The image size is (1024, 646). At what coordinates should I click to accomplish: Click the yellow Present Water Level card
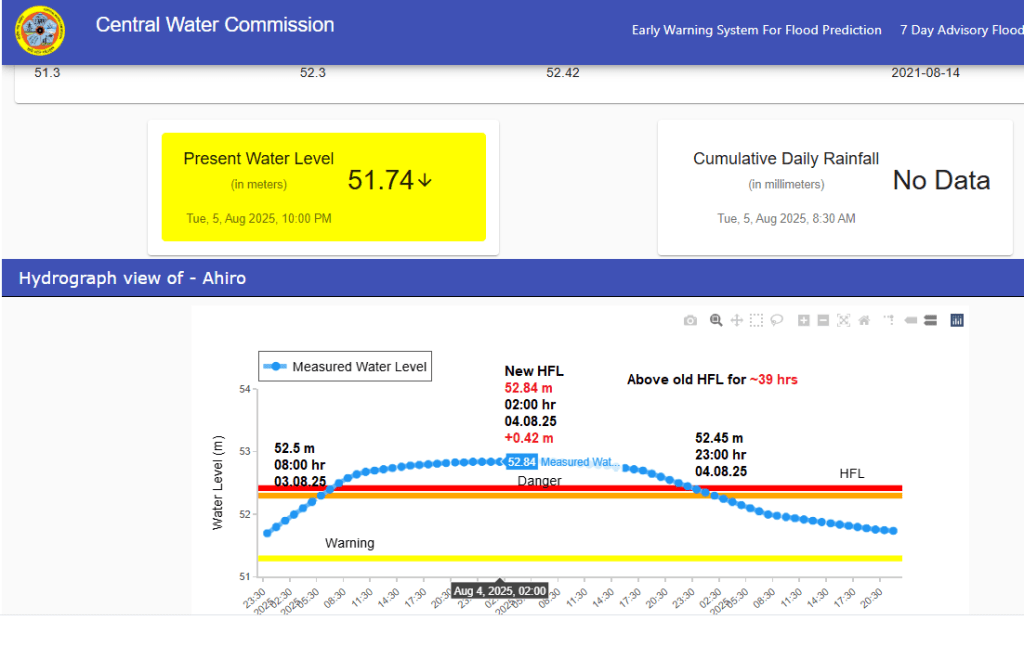[324, 187]
